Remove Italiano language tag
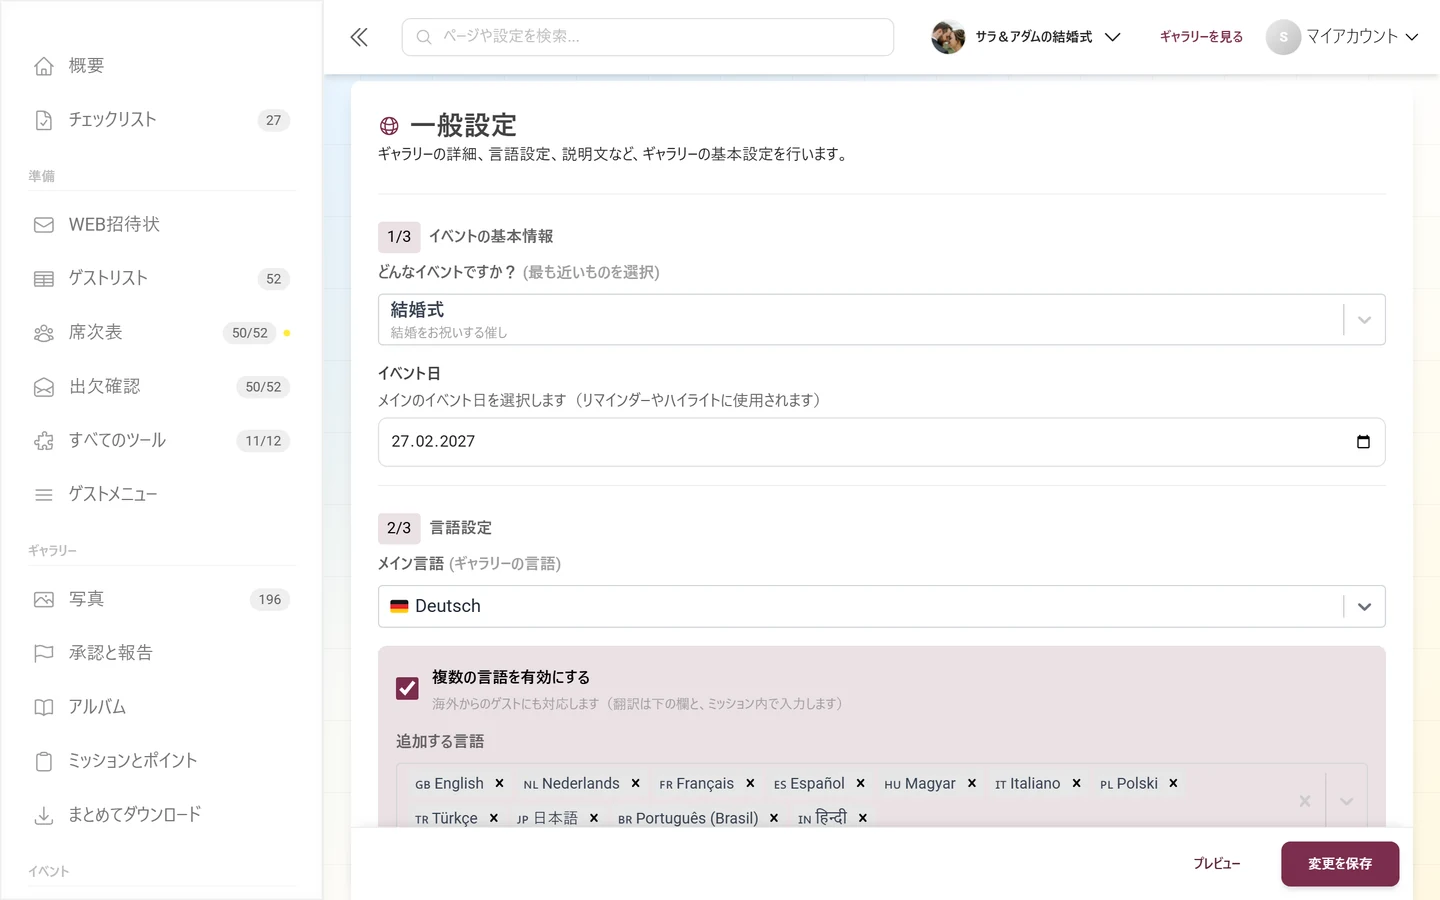The height and width of the screenshot is (900, 1440). [x=1076, y=783]
